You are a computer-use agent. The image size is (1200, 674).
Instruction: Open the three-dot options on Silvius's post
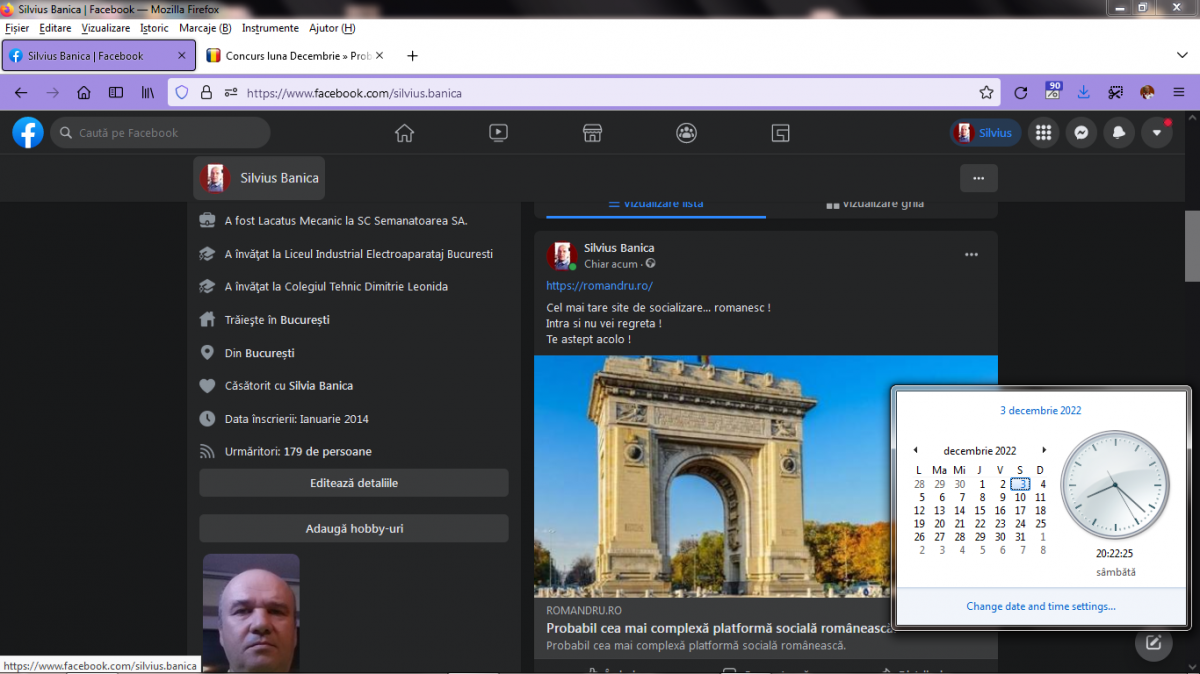click(x=971, y=255)
